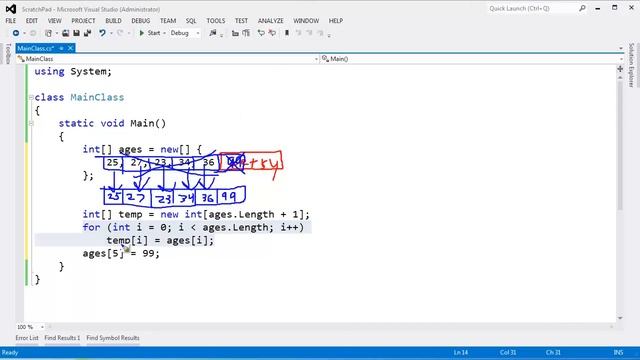
Task: Click the Navigate Forward toolbar icon
Action: pyautogui.click(x=33, y=33)
